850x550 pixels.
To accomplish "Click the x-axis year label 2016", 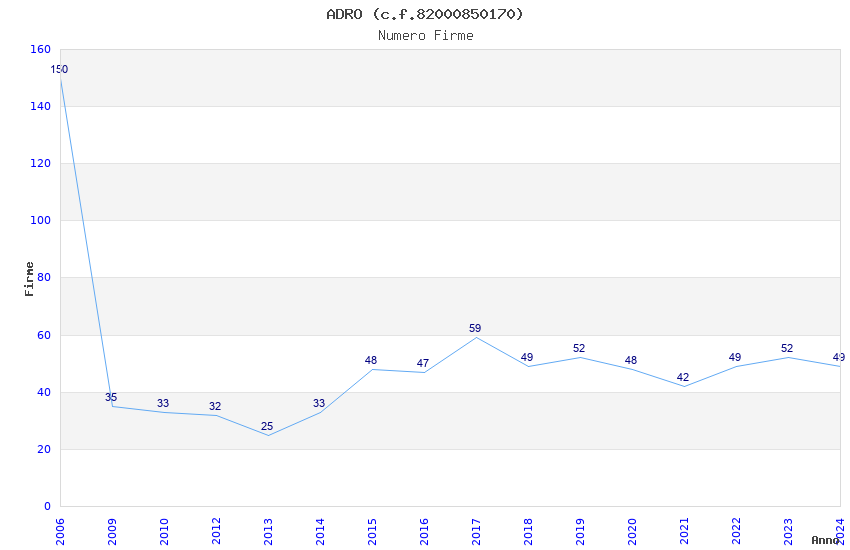I will [424, 532].
